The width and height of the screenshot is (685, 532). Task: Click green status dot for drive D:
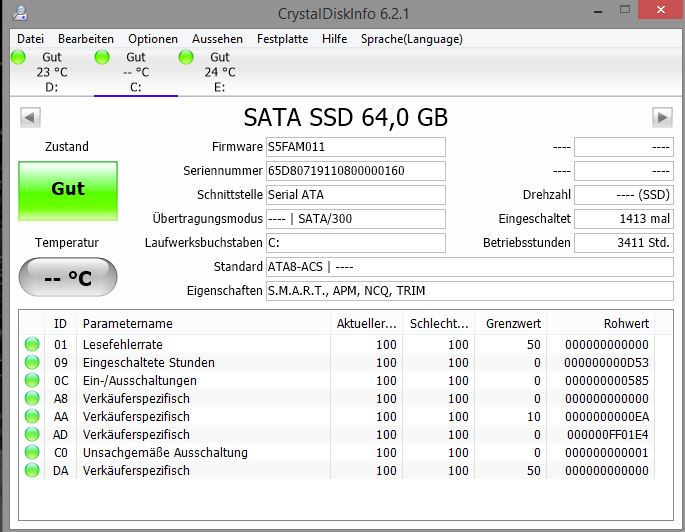[x=18, y=57]
